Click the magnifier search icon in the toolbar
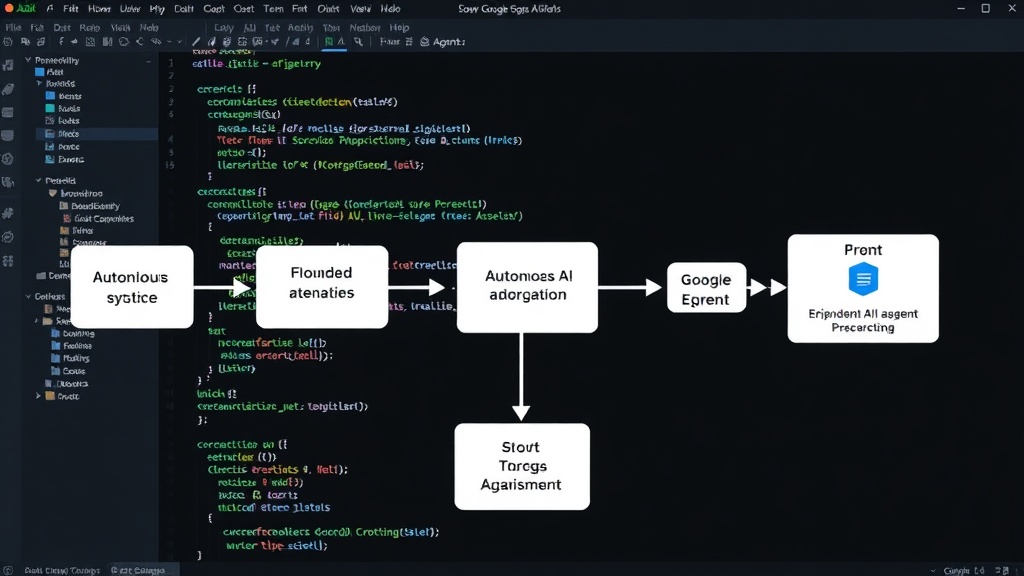Screen dimensions: 1024x576 coord(358,42)
